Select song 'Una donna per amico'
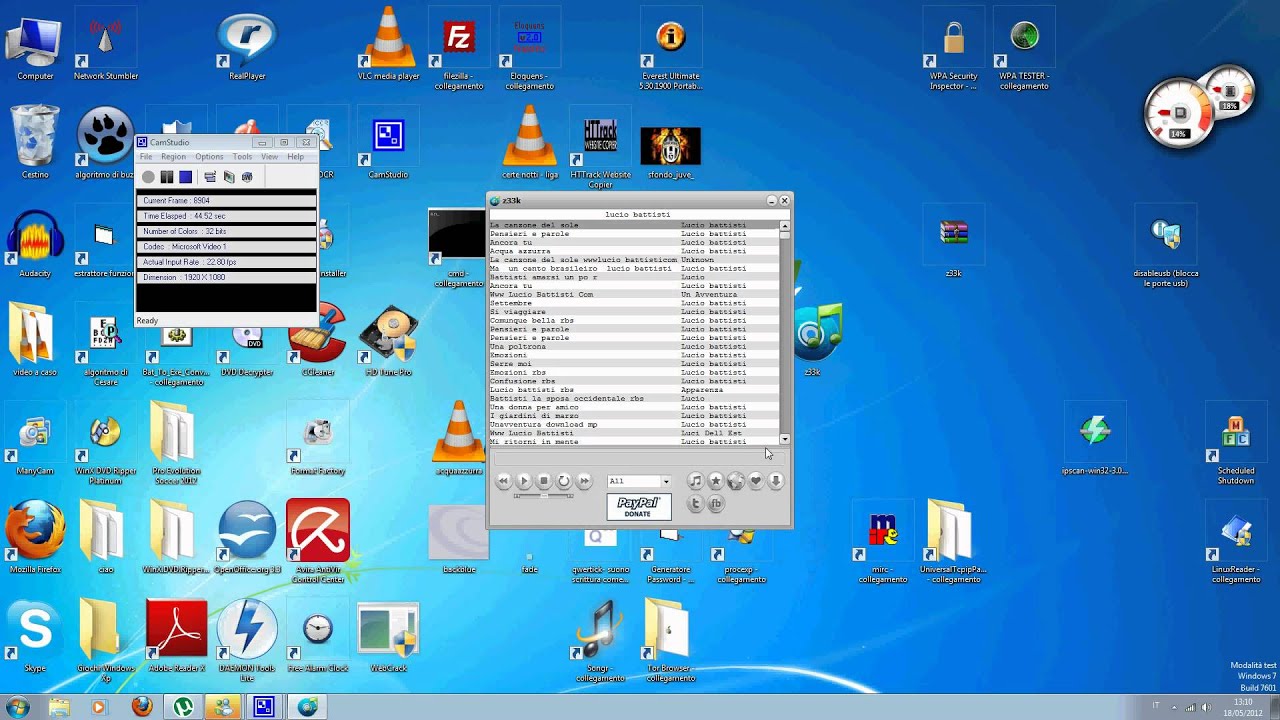 click(x=634, y=407)
